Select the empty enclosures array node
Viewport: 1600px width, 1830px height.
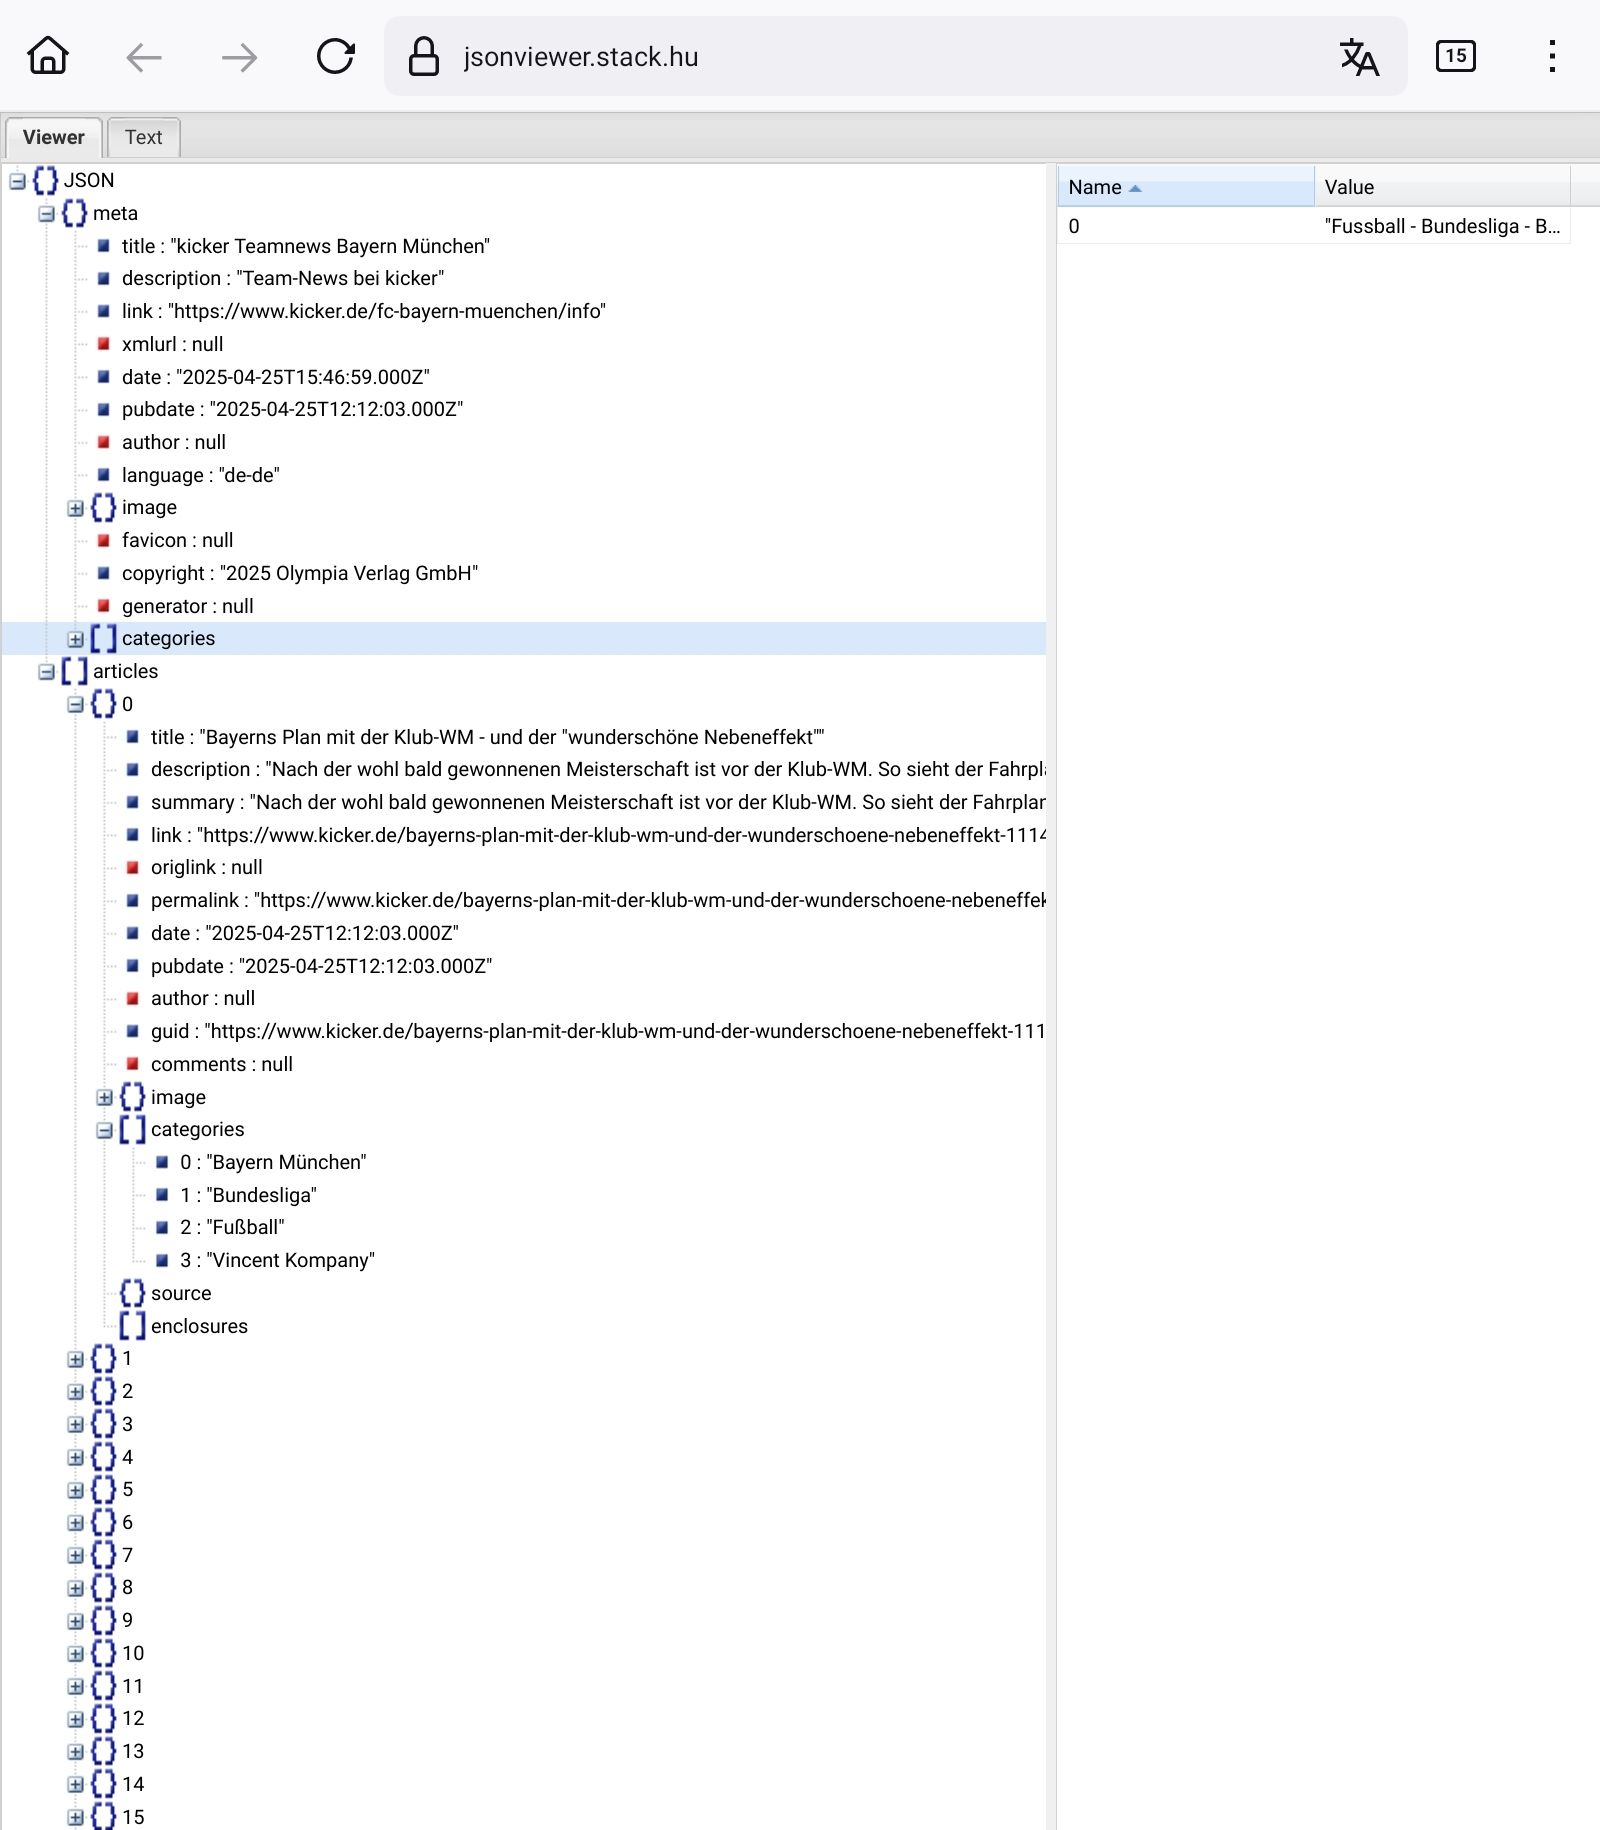pyautogui.click(x=199, y=1326)
